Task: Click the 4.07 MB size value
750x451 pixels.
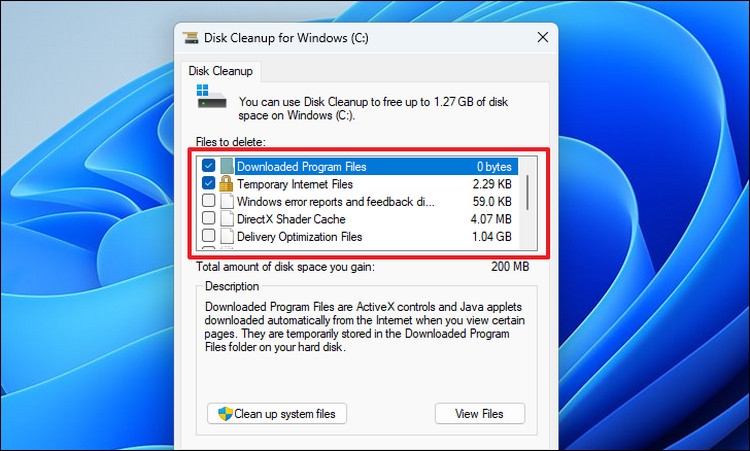Action: click(x=491, y=219)
